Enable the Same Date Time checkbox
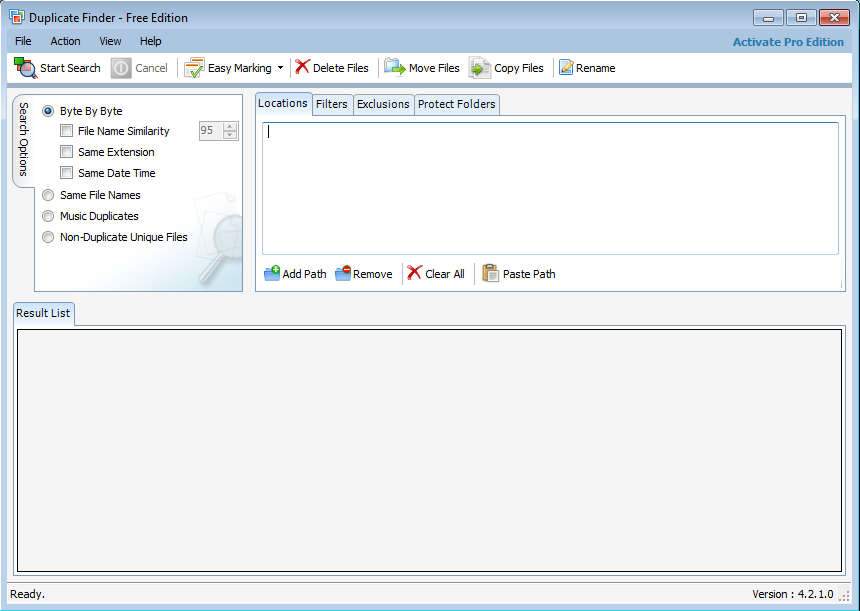860x611 pixels. pos(66,173)
